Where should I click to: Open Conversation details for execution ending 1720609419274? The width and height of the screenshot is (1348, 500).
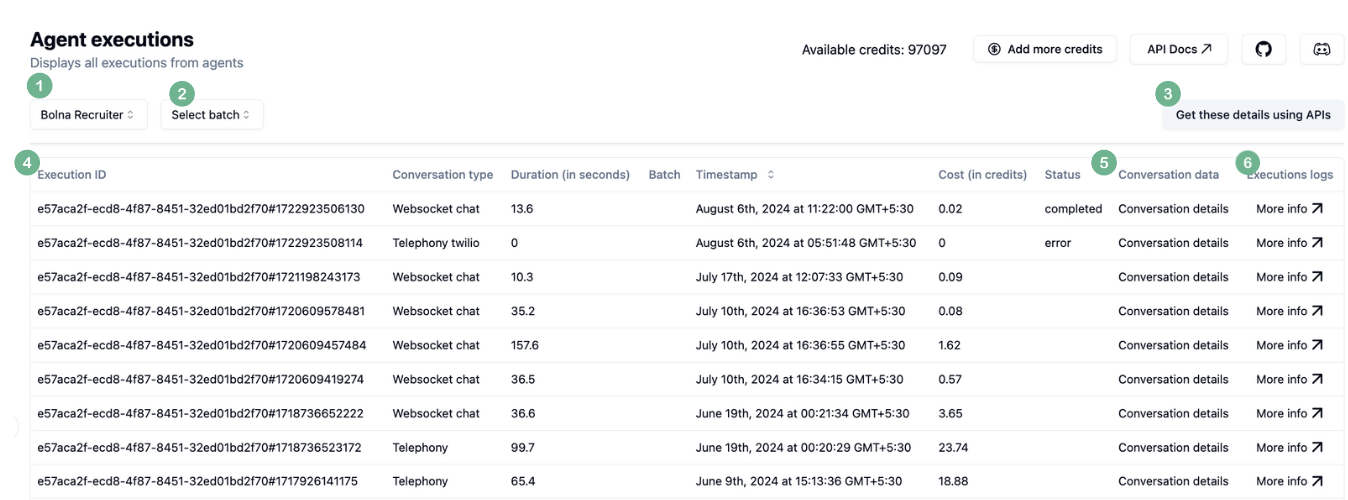1173,379
